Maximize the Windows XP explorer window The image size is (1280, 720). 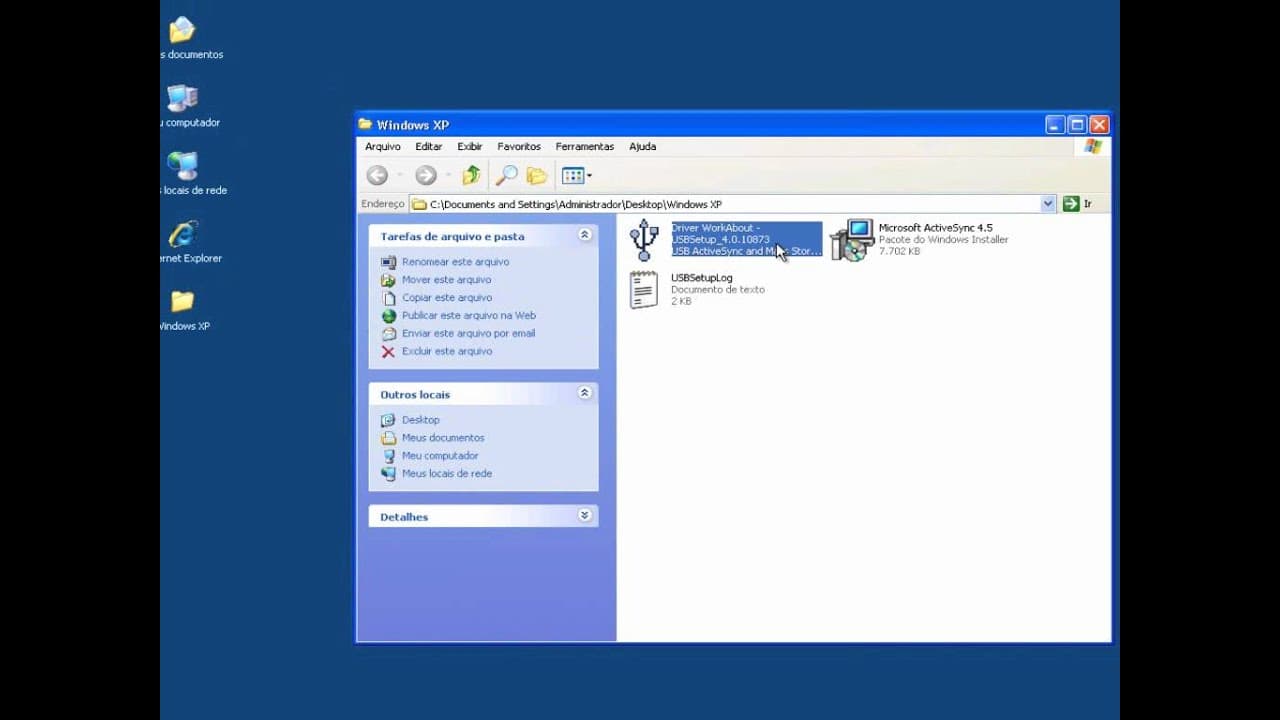[x=1077, y=125]
